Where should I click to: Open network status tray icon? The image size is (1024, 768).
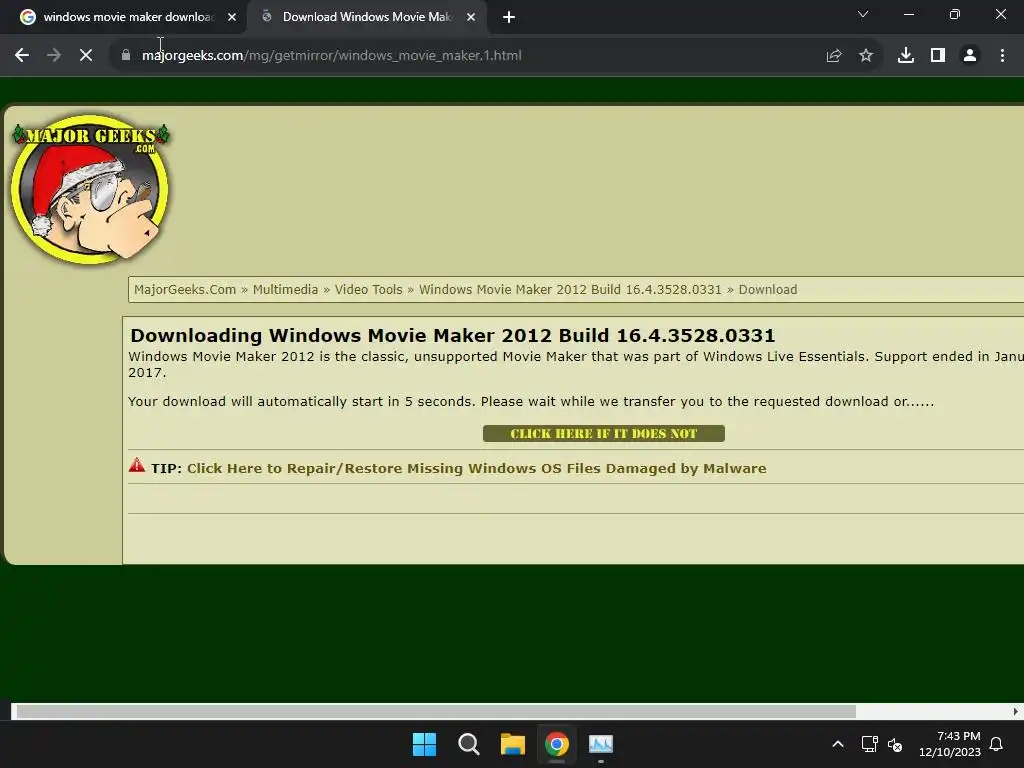(869, 744)
